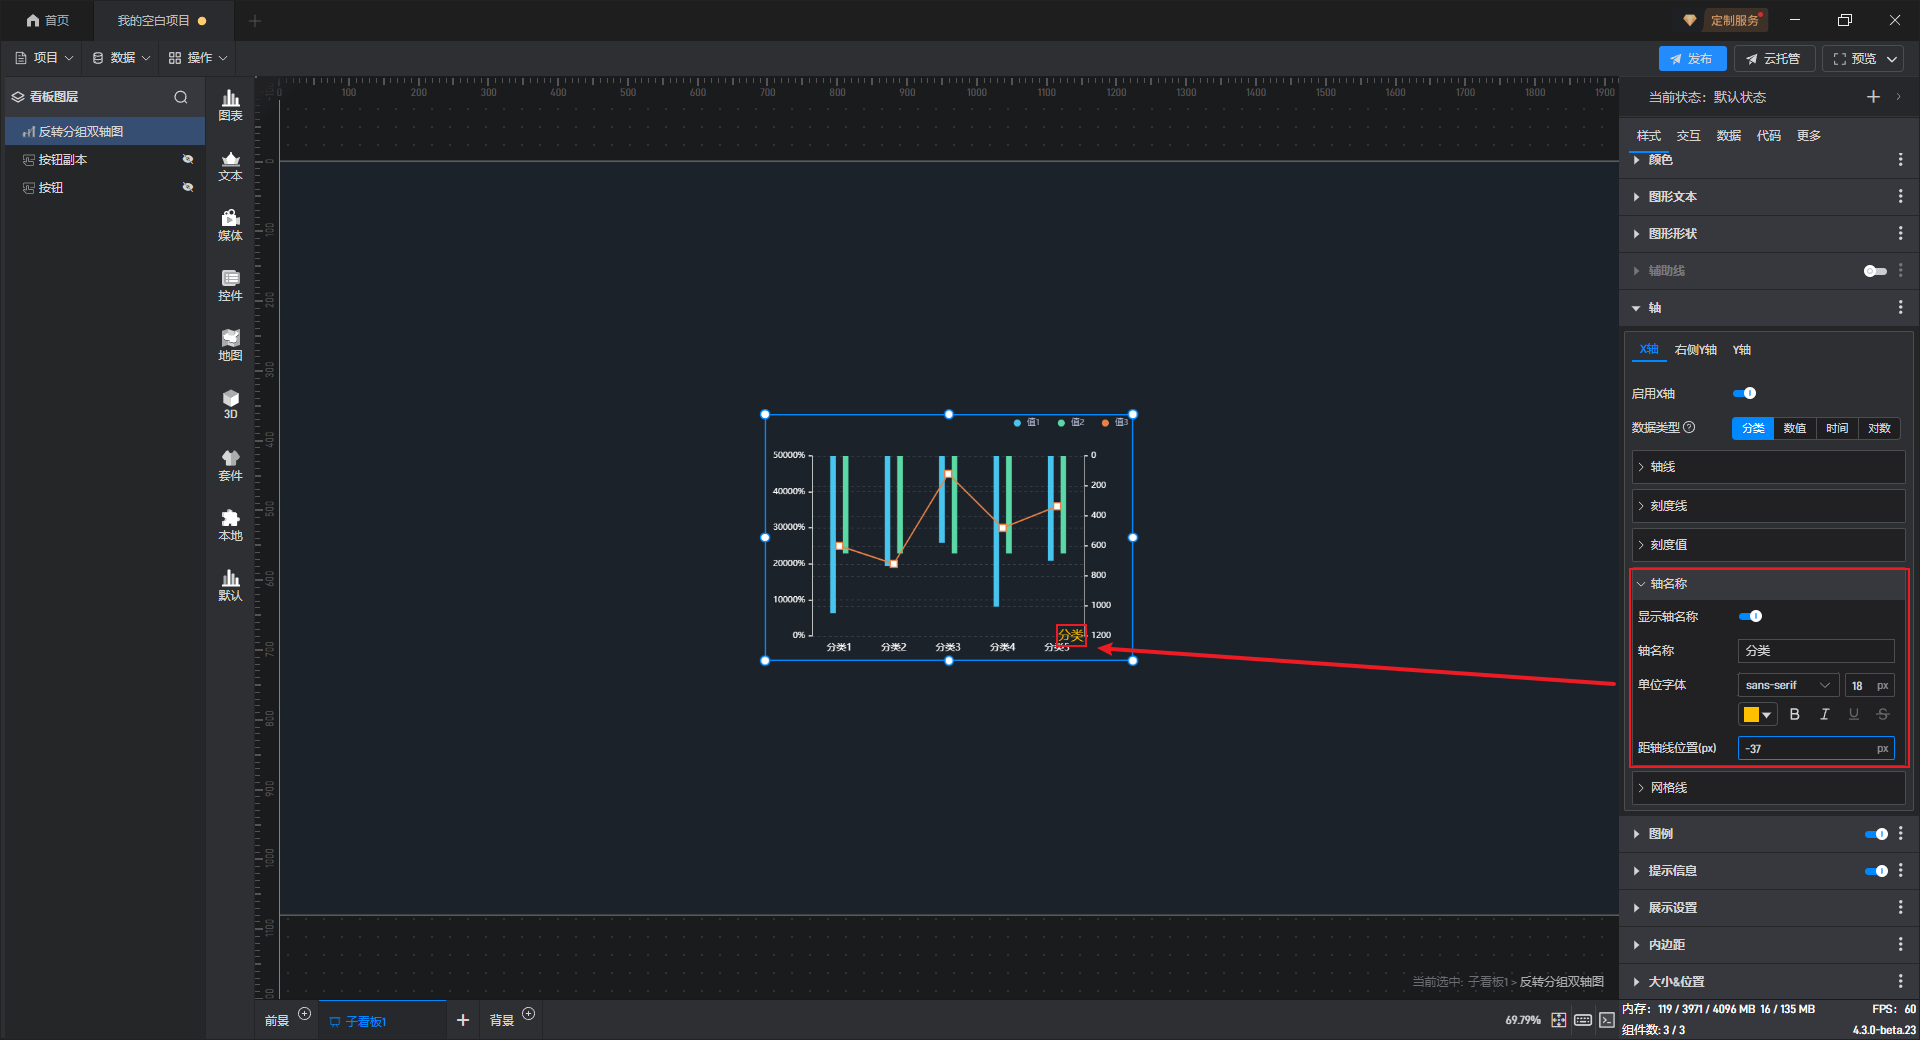The height and width of the screenshot is (1040, 1920).
Task: Open the 3D components panel
Action: click(230, 404)
